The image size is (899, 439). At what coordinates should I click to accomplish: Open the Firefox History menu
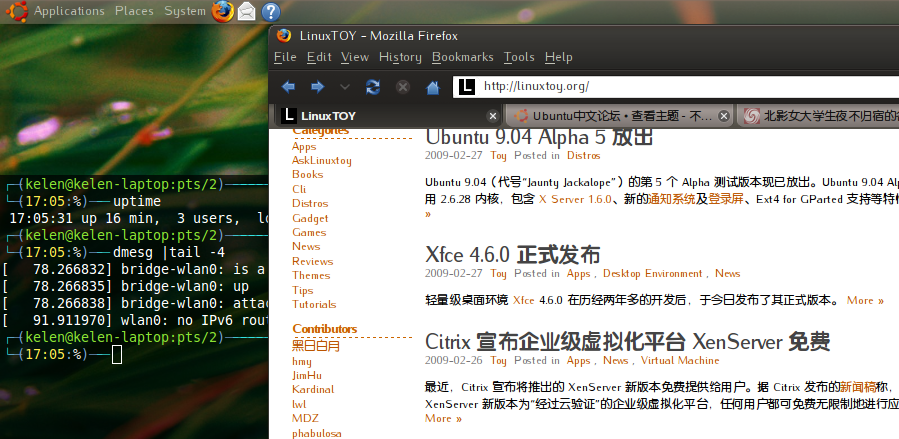[x=400, y=57]
